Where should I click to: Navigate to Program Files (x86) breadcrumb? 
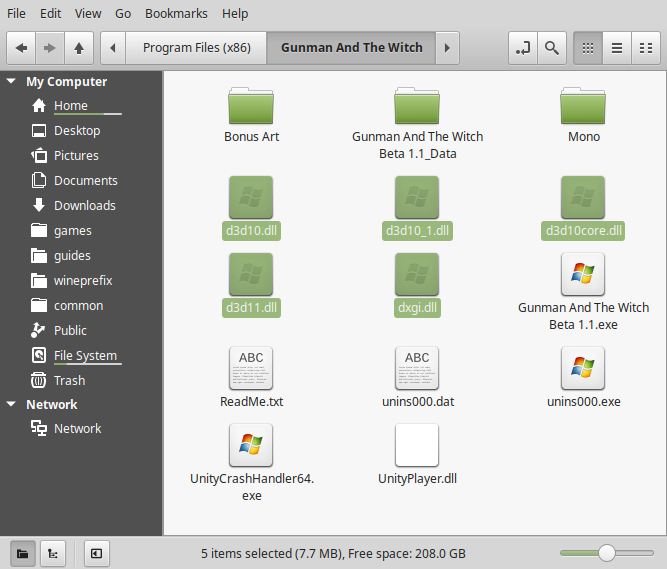[197, 48]
